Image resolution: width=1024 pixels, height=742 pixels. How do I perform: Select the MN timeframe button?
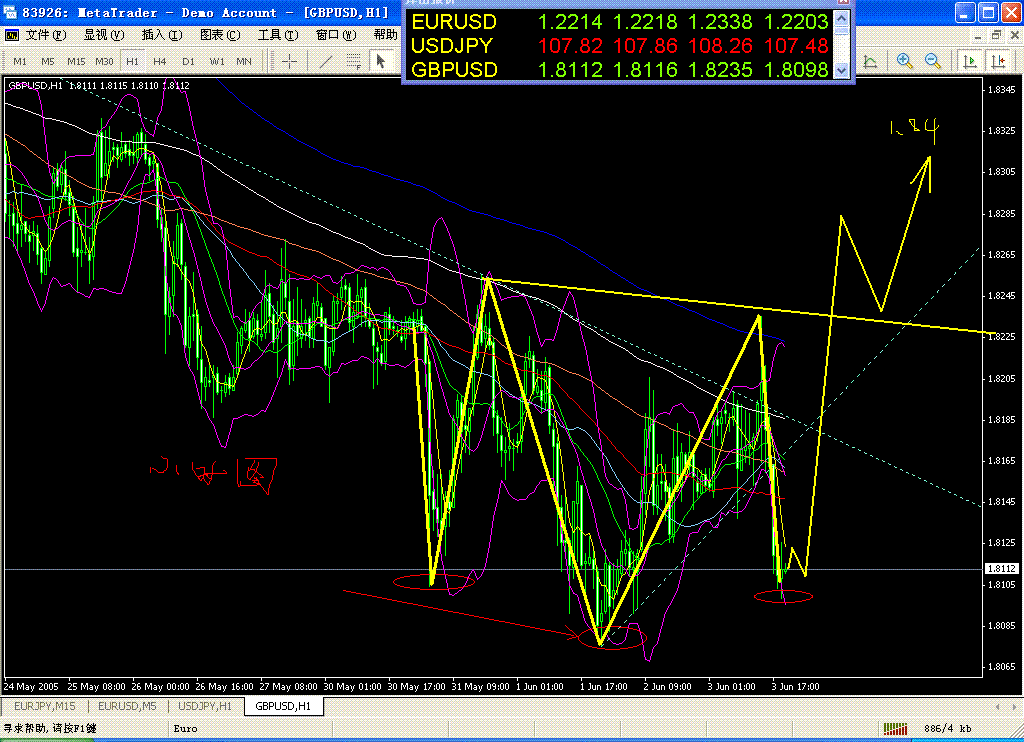pyautogui.click(x=244, y=61)
